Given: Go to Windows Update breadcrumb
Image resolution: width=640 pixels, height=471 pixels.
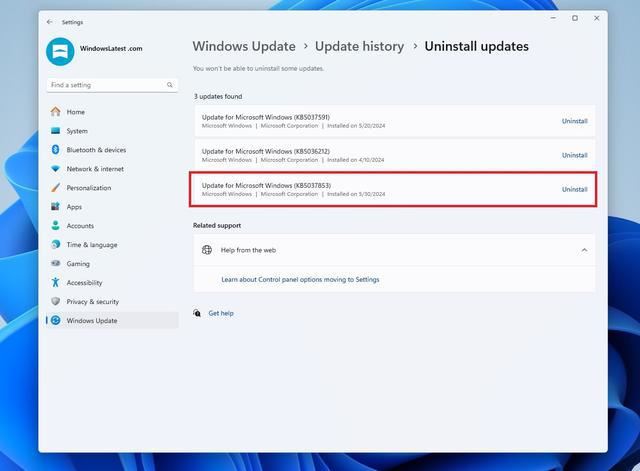Looking at the screenshot, I should click(x=244, y=46).
